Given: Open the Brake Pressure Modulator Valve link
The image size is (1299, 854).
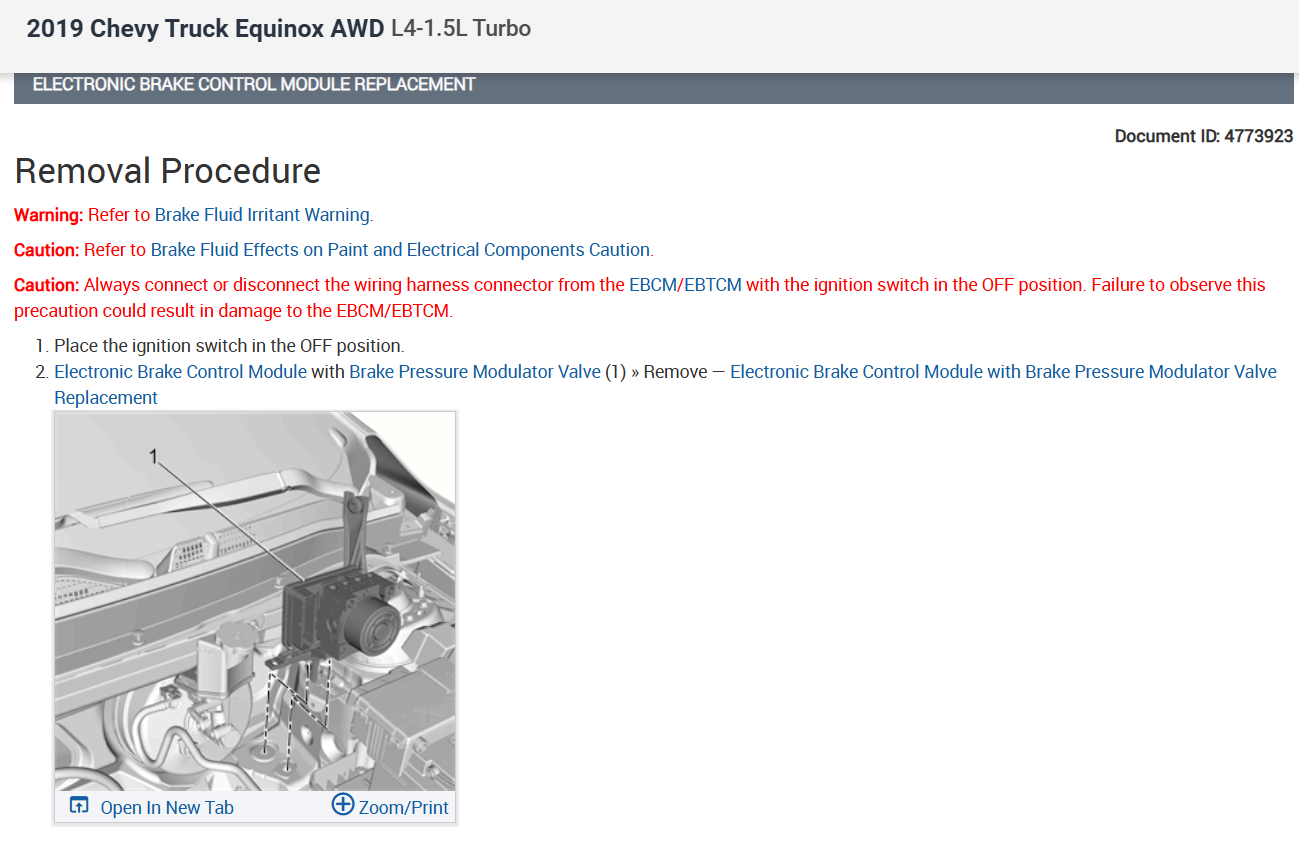Looking at the screenshot, I should pyautogui.click(x=475, y=371).
